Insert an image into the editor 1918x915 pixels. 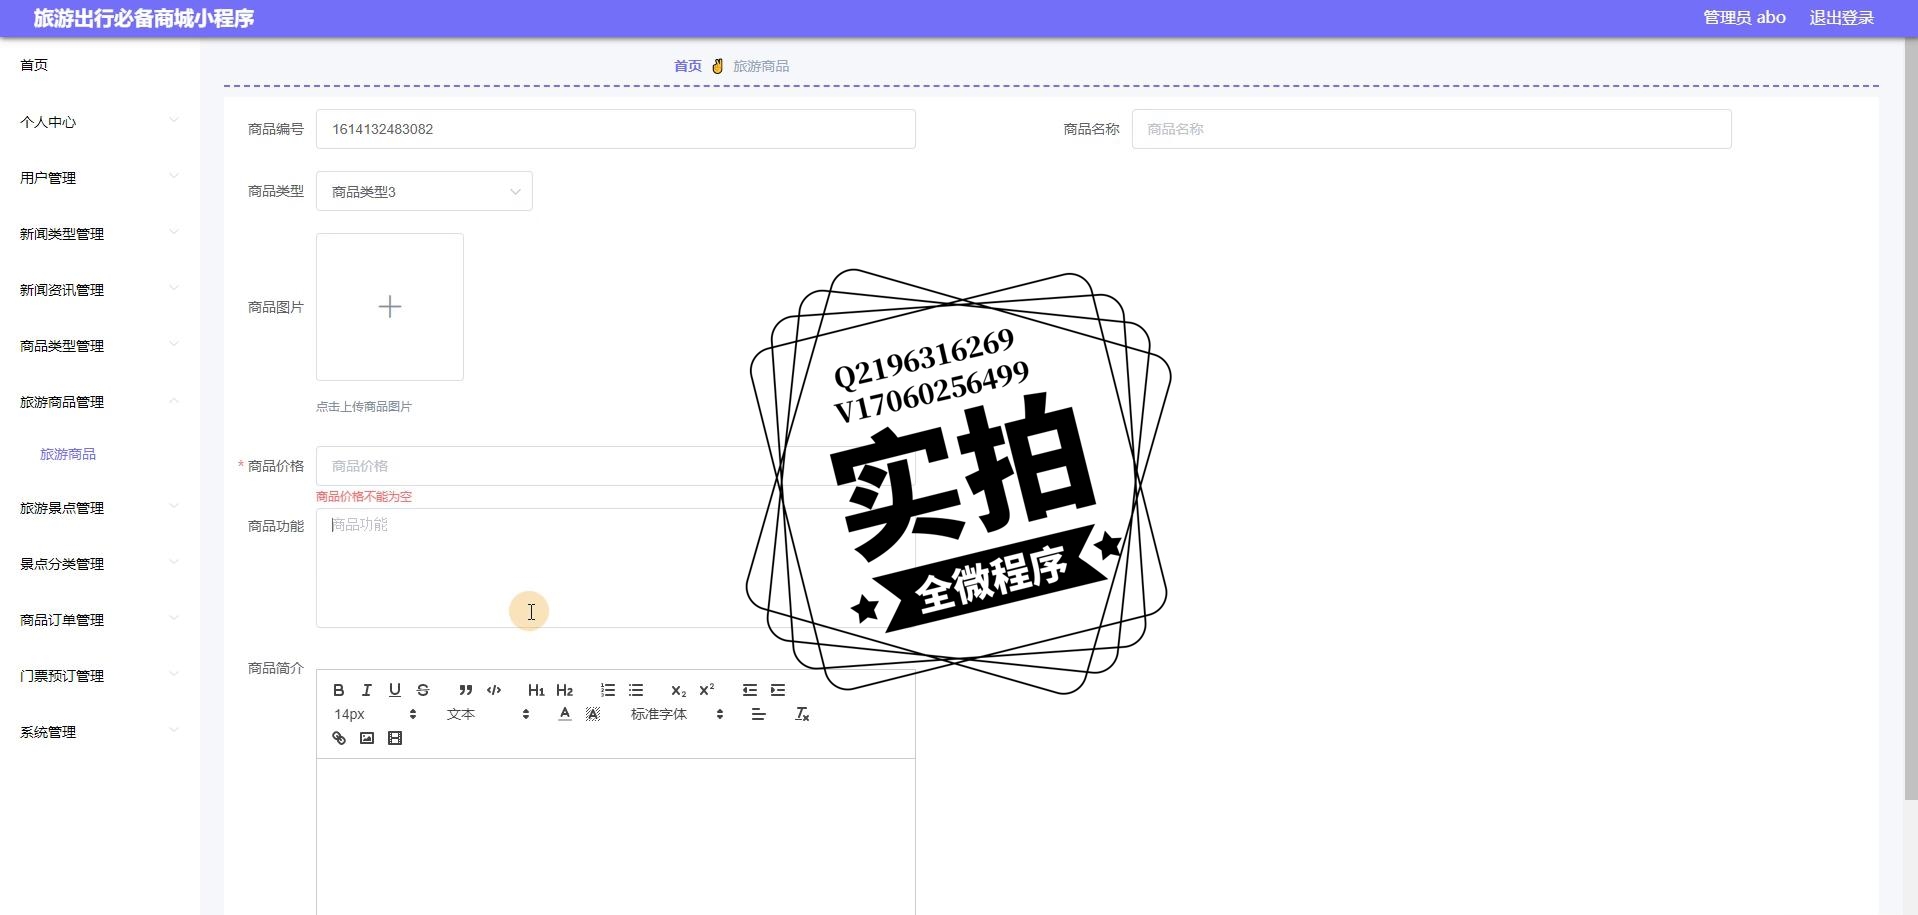point(367,738)
